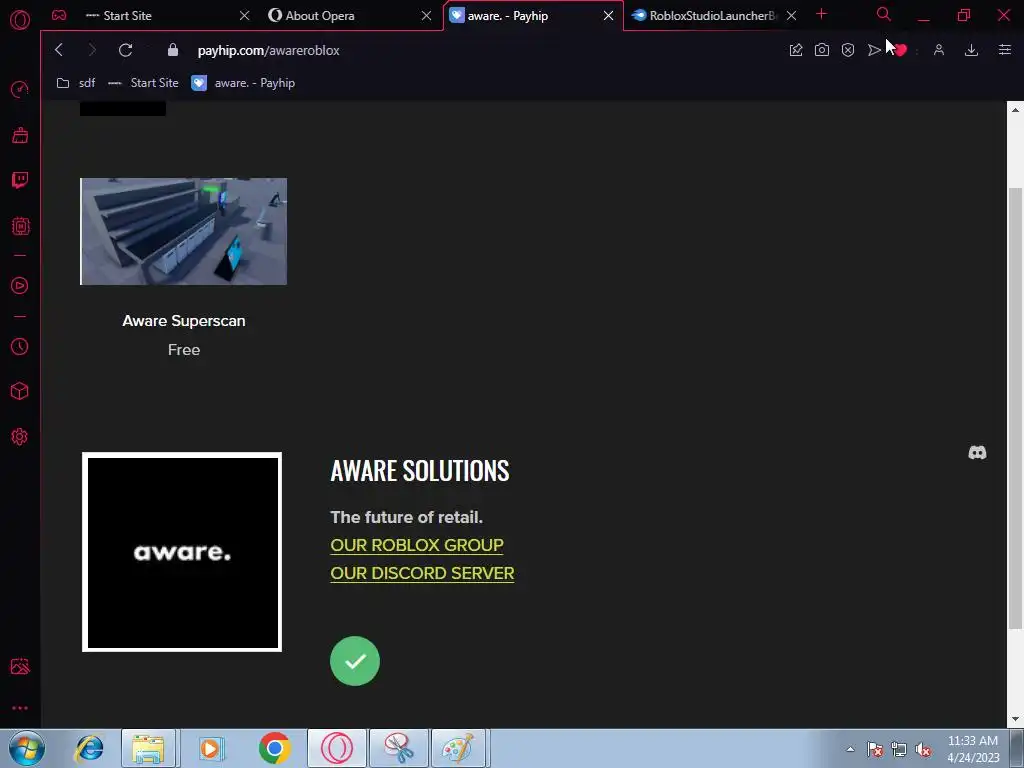
Task: Open Action Center flag tray icon
Action: coord(874,750)
